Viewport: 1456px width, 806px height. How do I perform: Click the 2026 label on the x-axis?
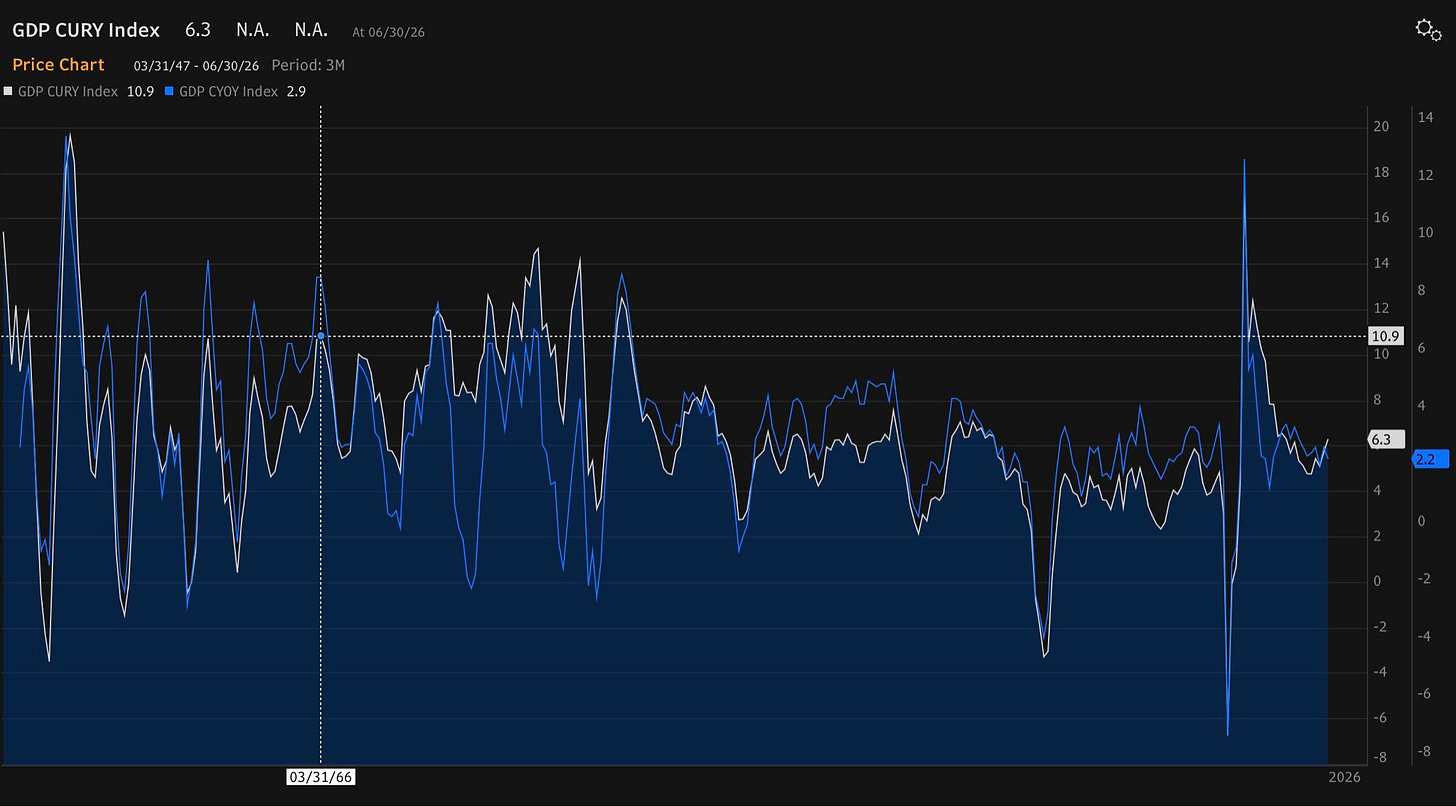point(1343,778)
